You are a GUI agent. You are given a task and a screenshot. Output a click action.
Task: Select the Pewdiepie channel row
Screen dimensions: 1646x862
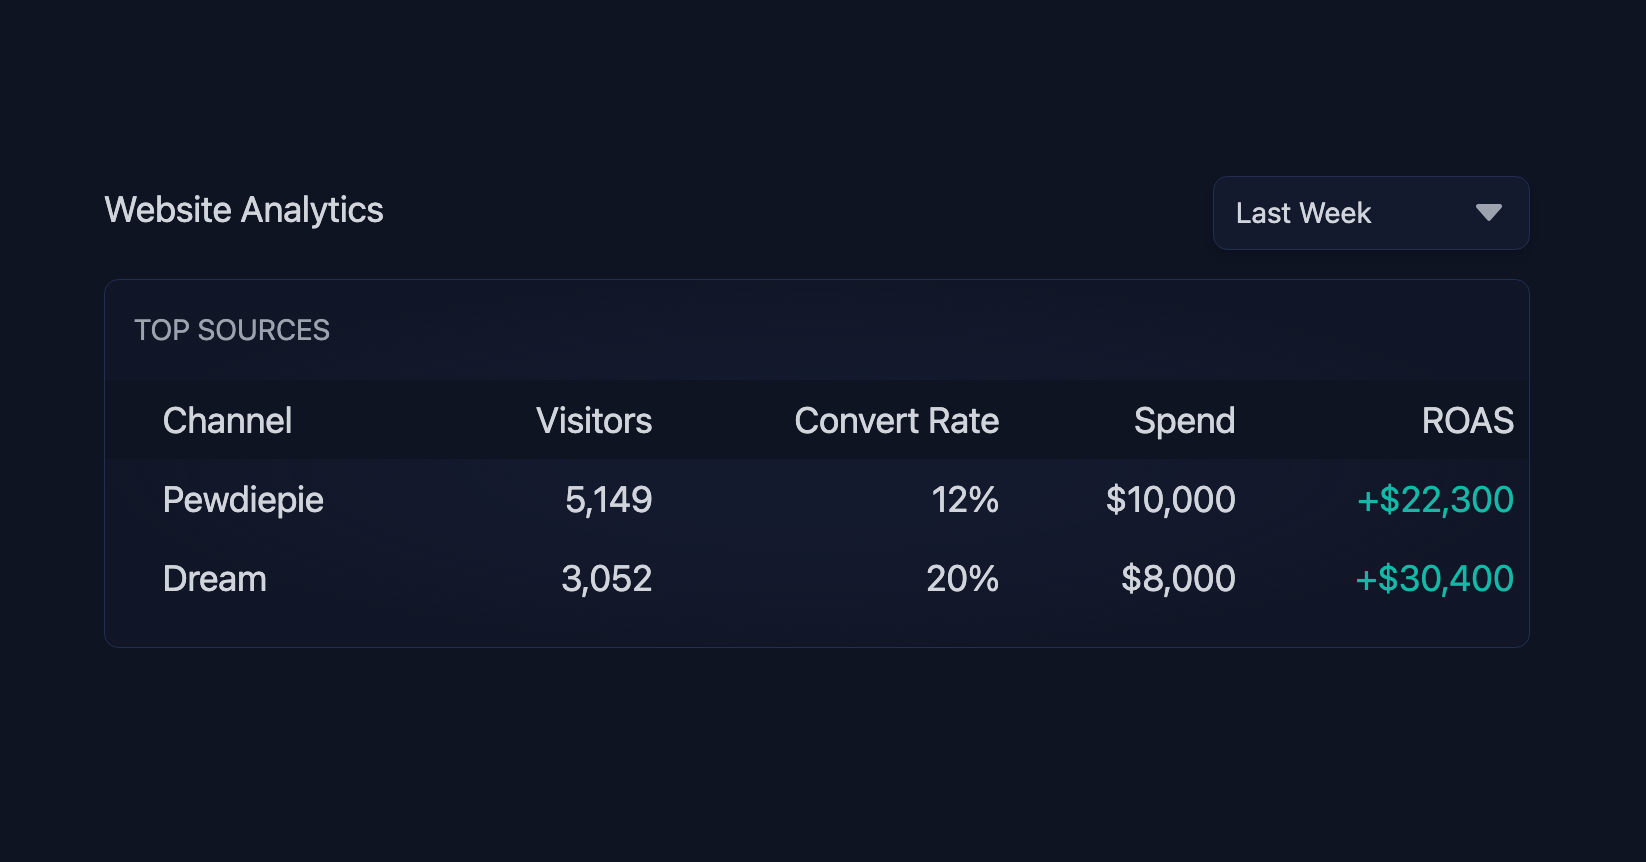817,499
